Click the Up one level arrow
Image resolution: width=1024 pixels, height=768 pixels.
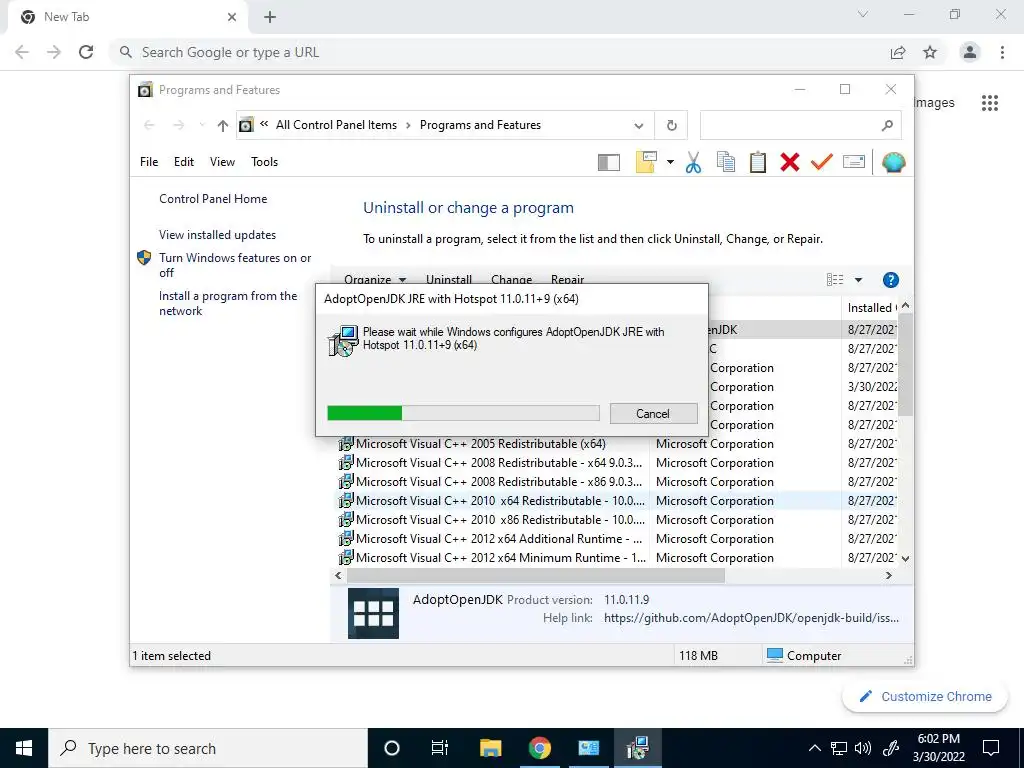click(223, 125)
